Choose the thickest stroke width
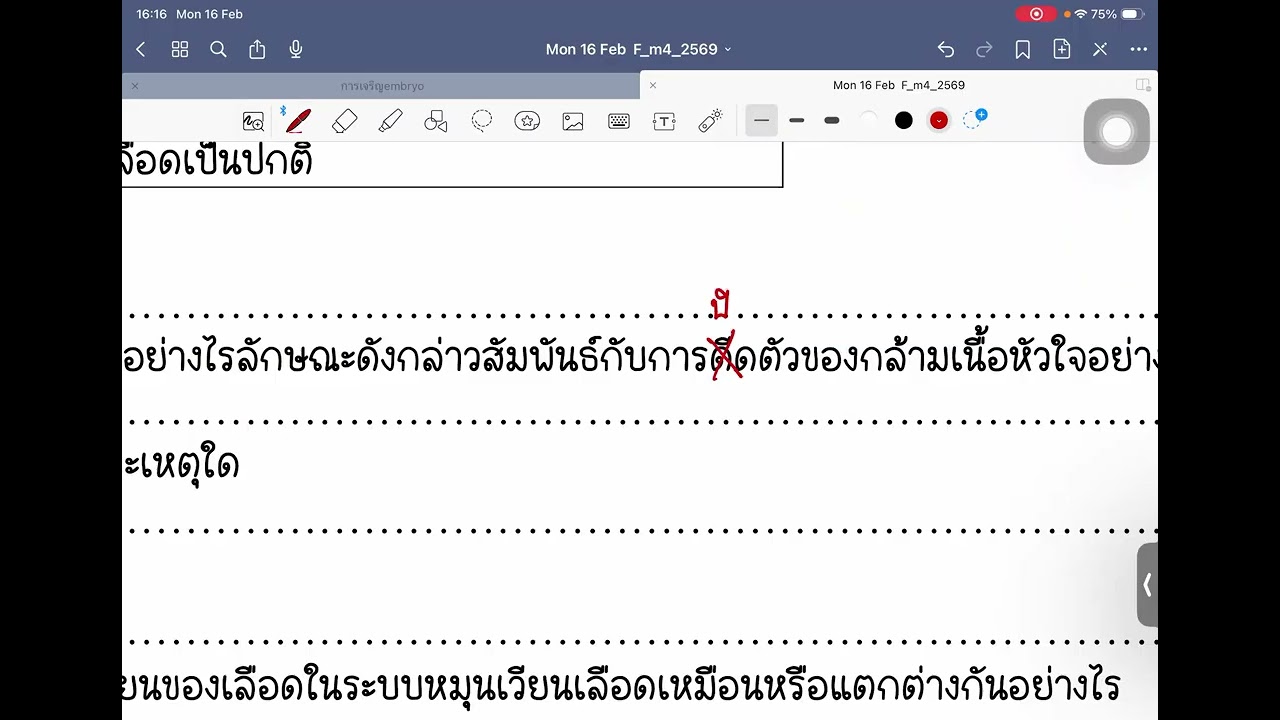This screenshot has width=1280, height=720. pyautogui.click(x=831, y=120)
